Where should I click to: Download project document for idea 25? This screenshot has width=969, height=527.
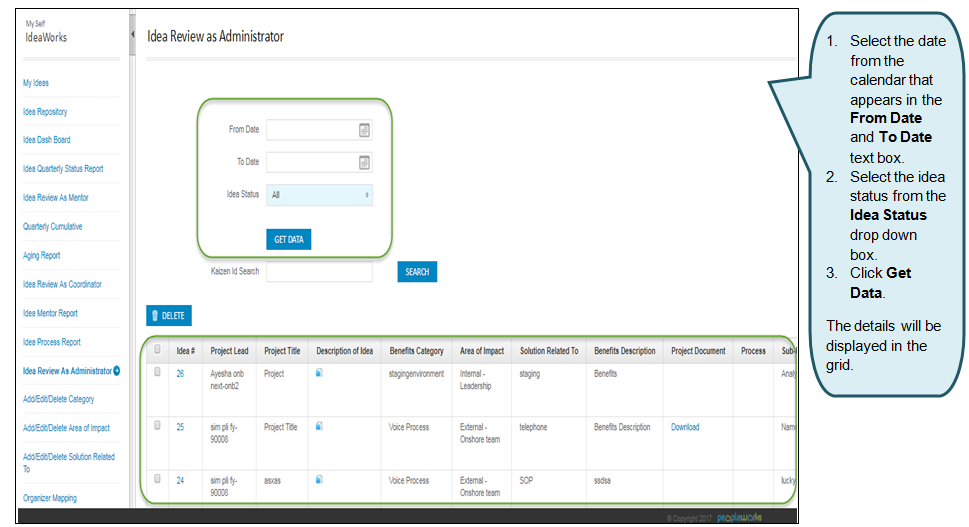[685, 427]
